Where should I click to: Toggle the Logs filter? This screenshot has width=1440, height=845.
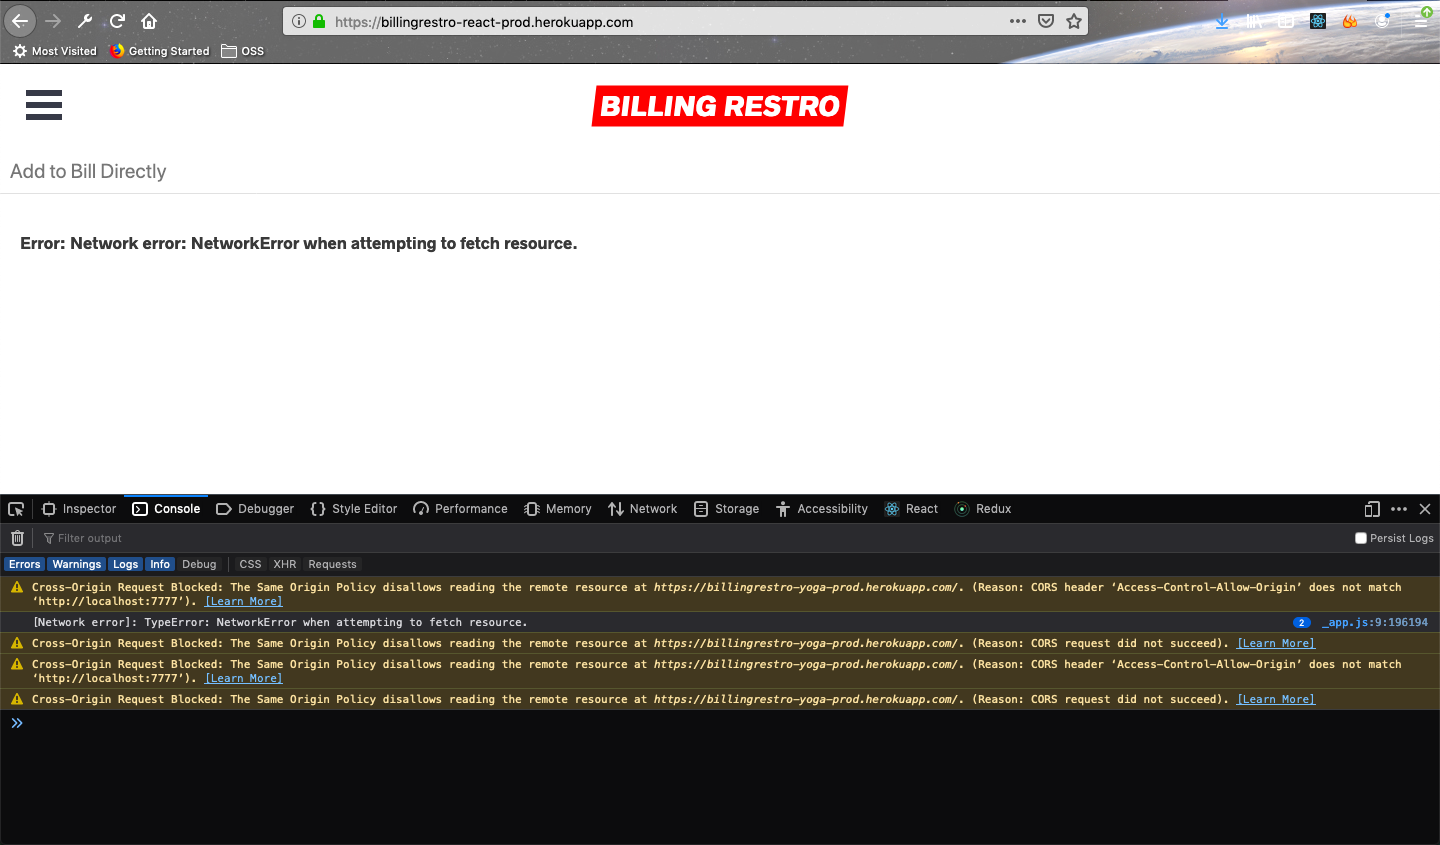[x=126, y=564]
